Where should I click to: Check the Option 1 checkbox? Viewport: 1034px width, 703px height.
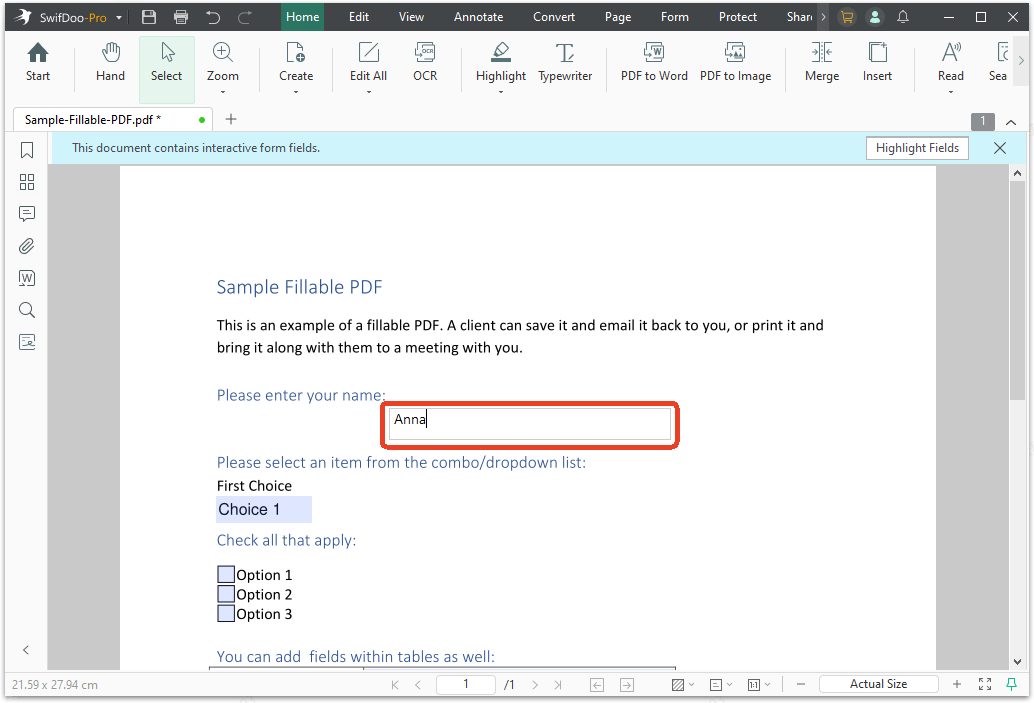(x=226, y=574)
